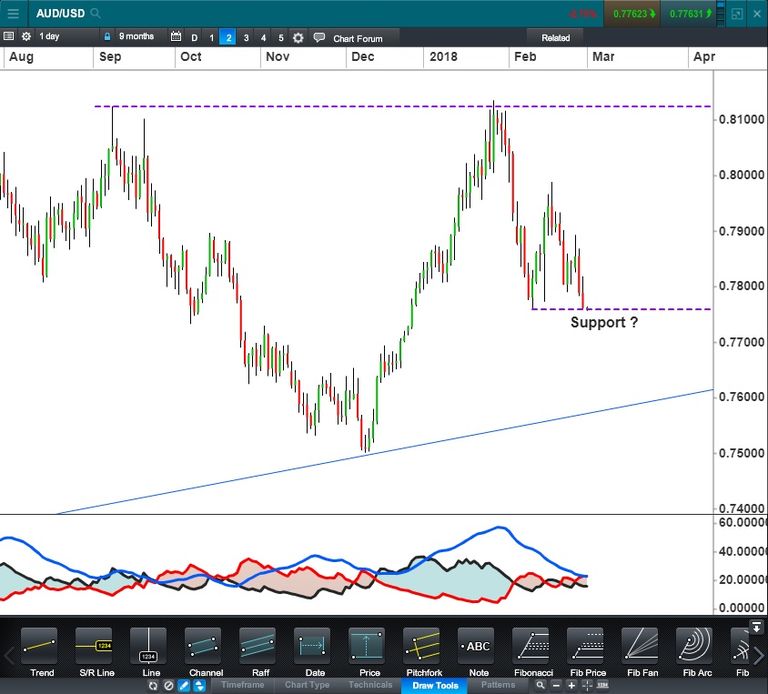Select layout preset 1

coord(211,37)
